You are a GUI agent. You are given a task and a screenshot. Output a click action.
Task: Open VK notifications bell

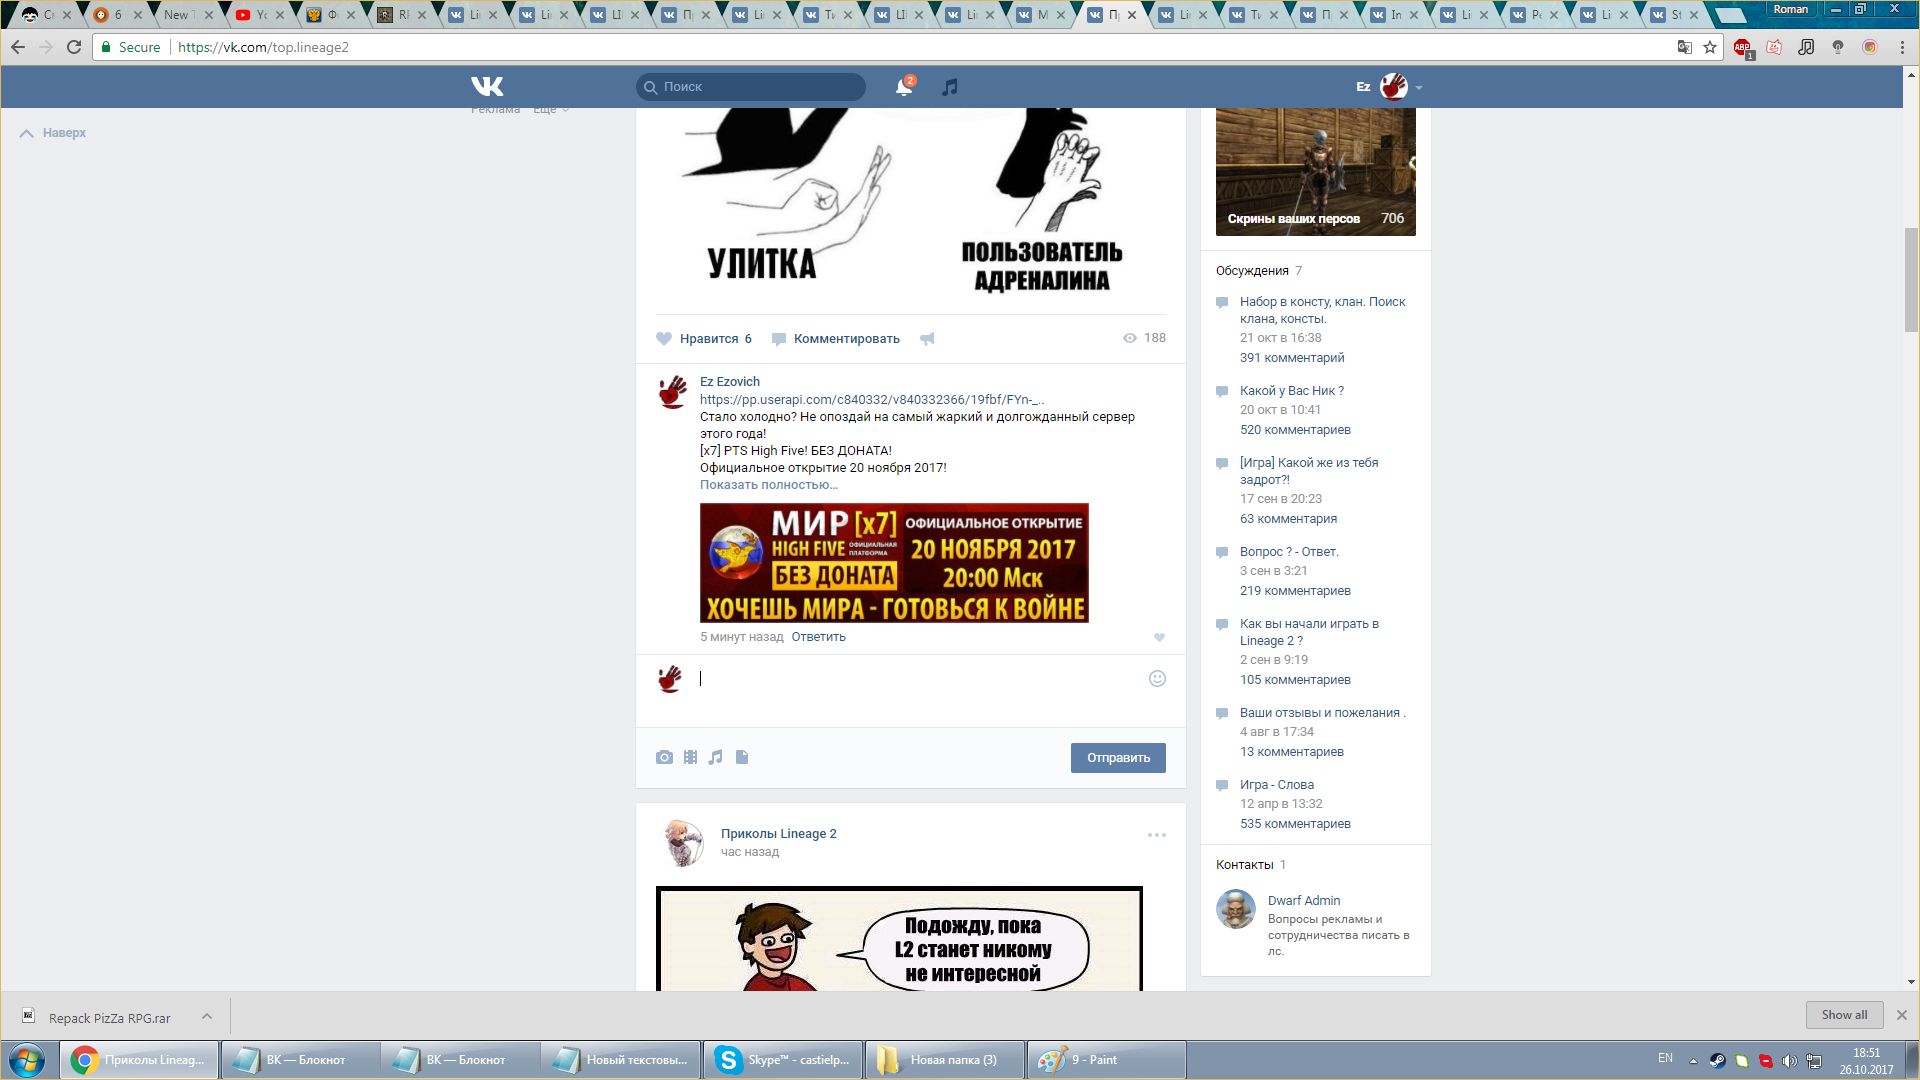point(903,88)
